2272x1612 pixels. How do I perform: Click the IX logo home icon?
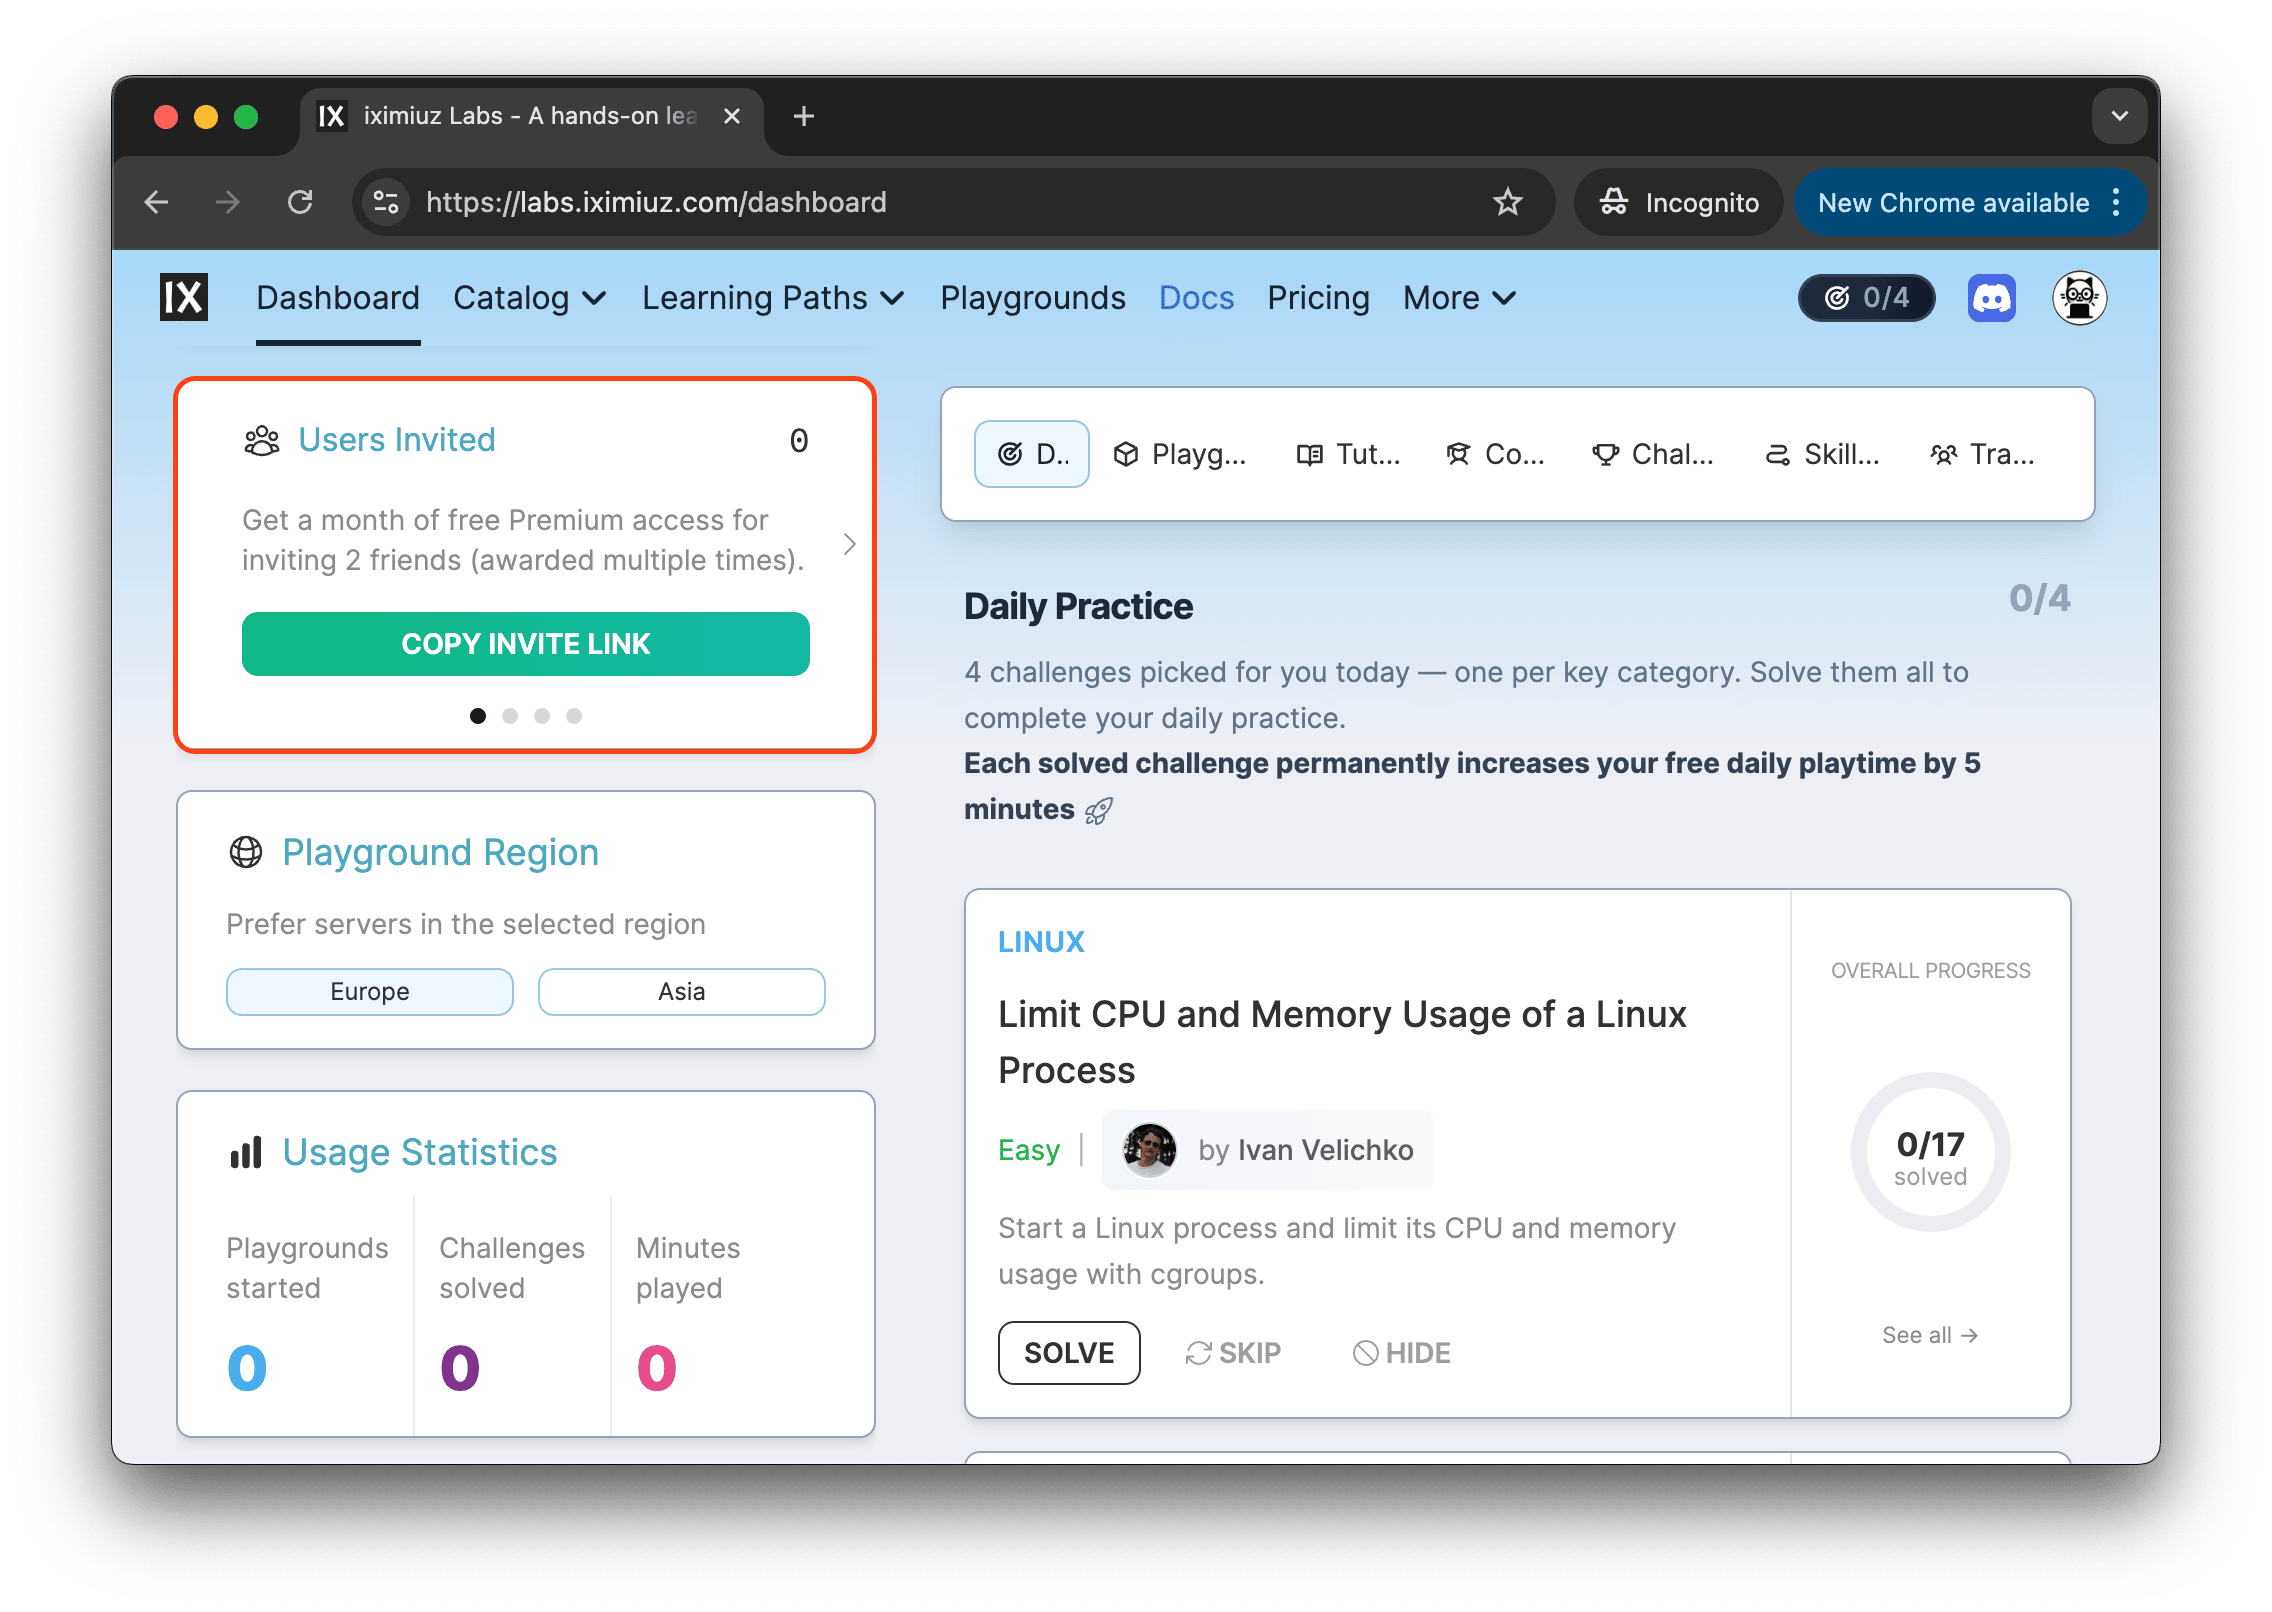click(184, 298)
